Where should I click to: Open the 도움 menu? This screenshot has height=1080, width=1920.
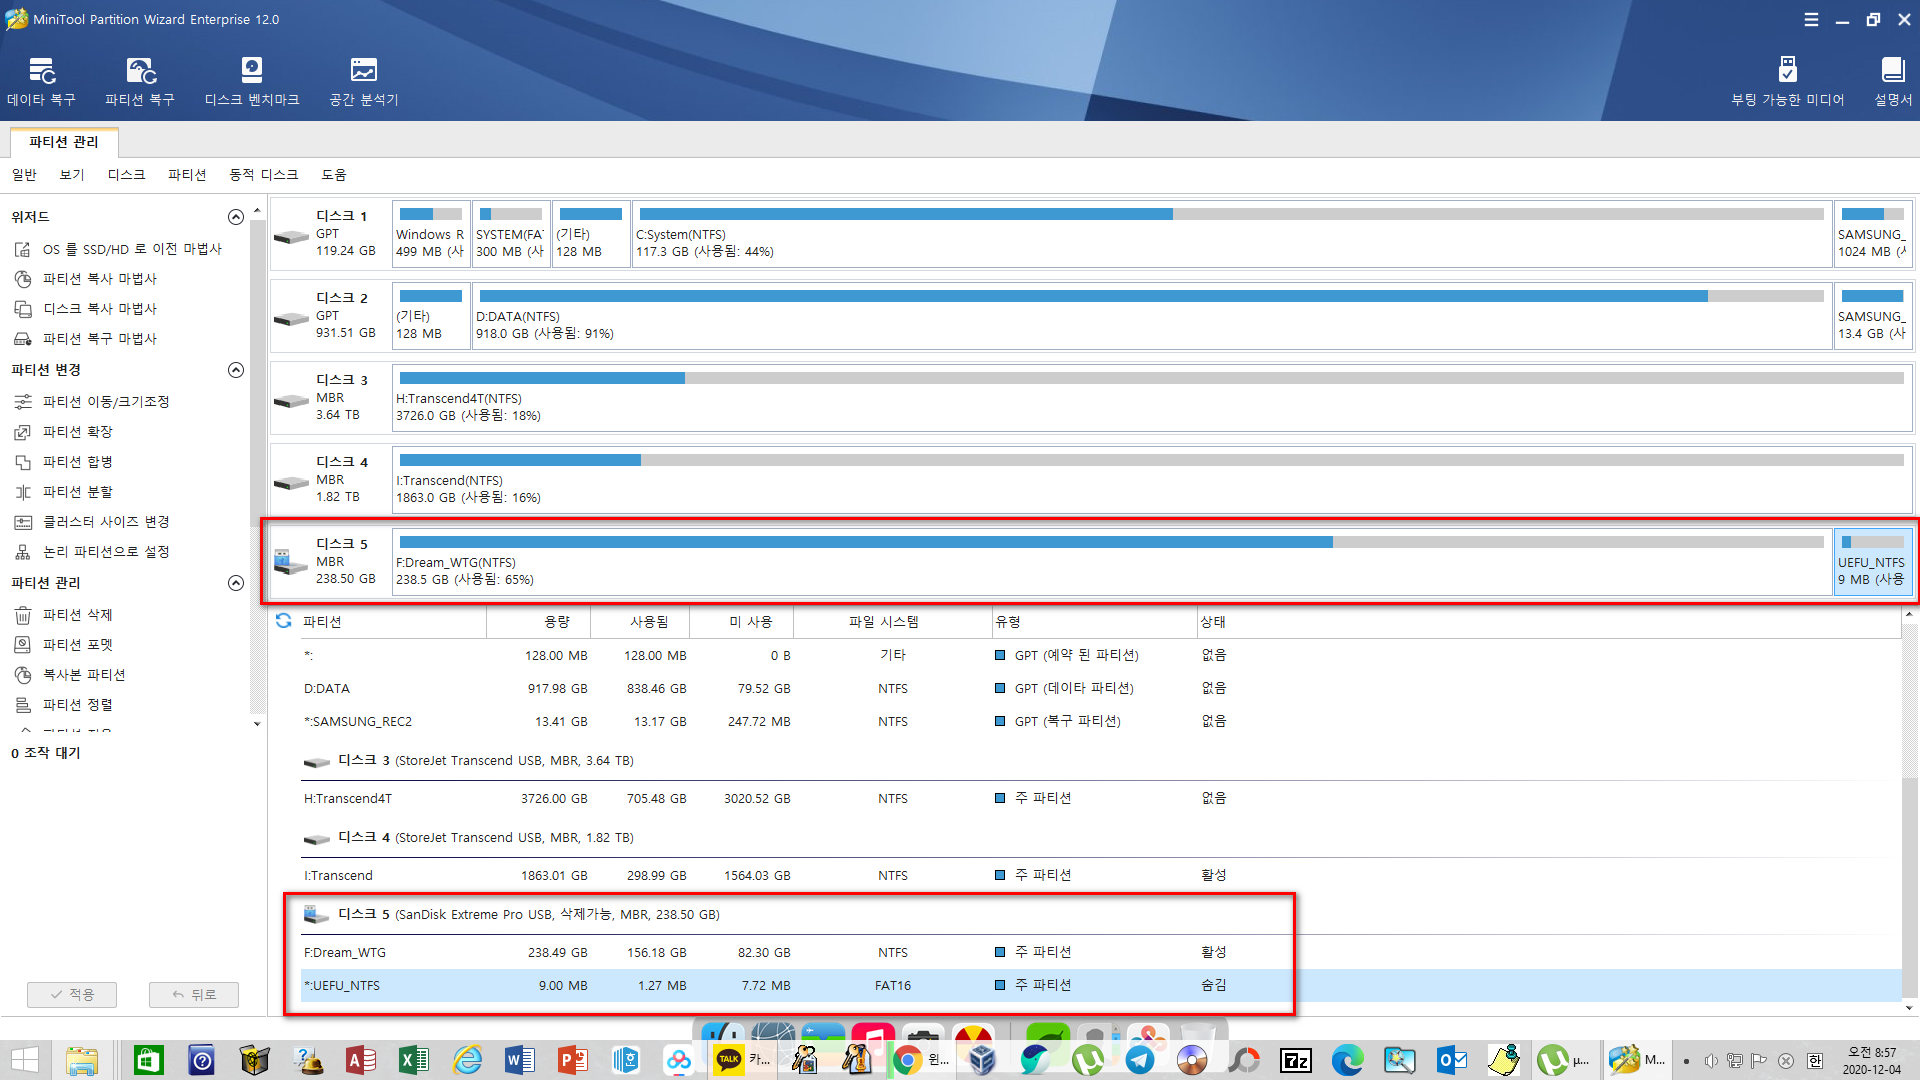point(334,175)
